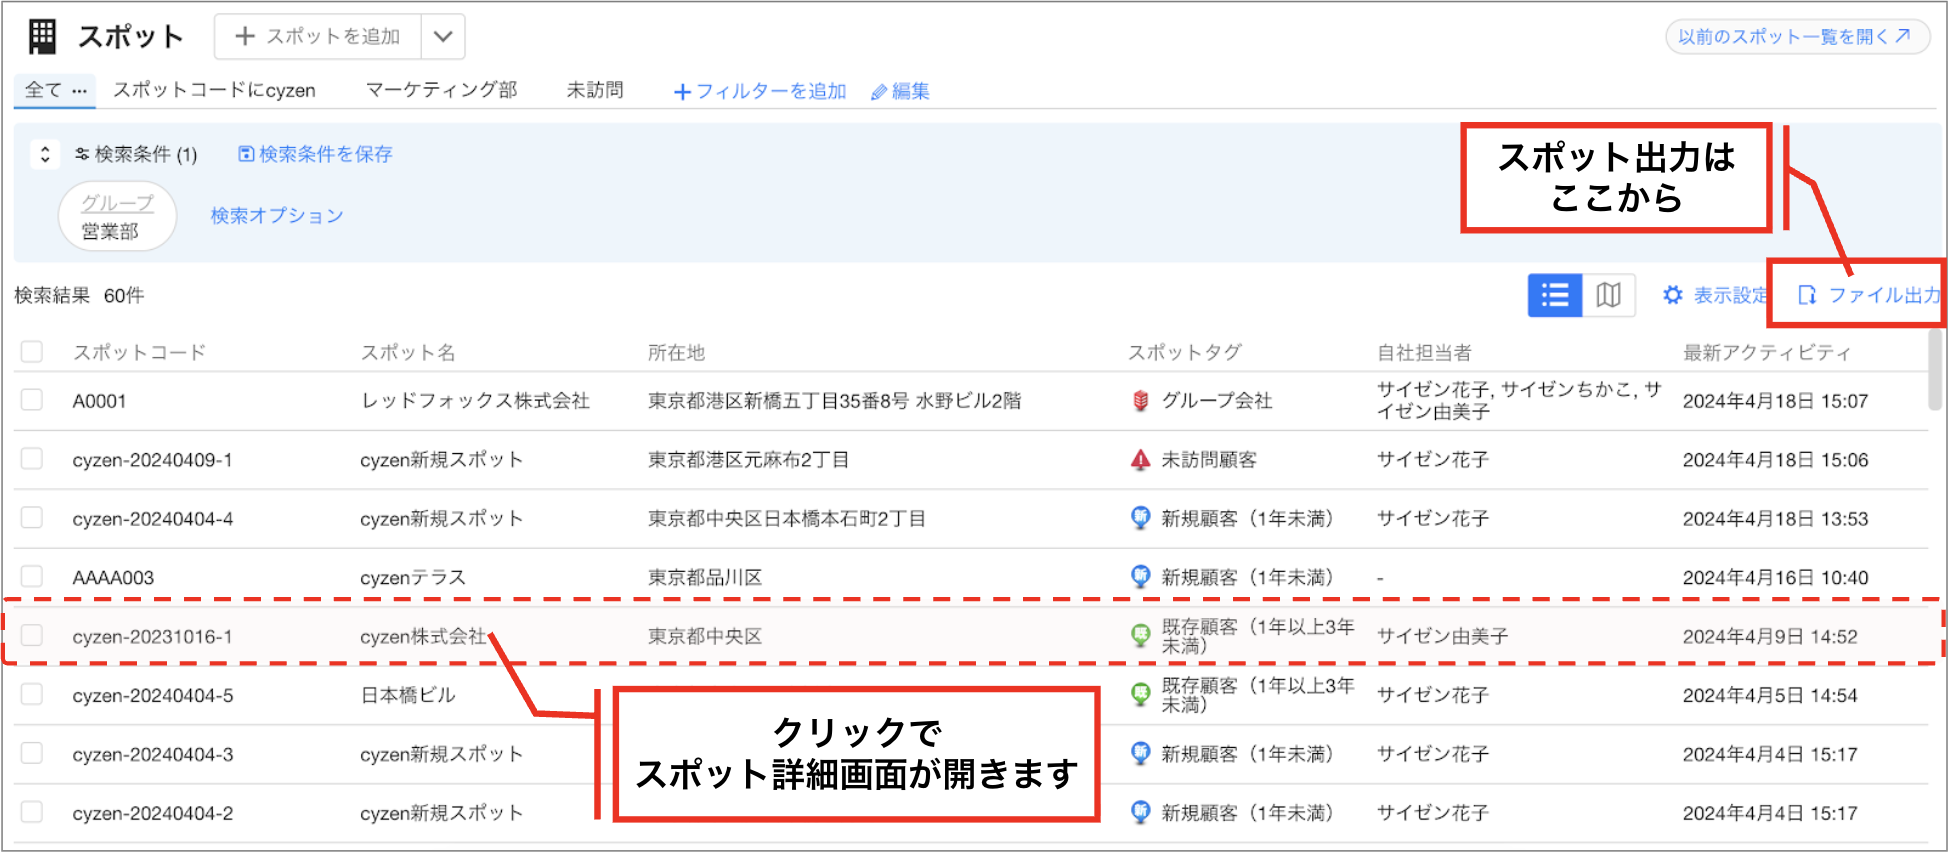Viewport: 1950px width, 852px height.
Task: Click 最新アクティビティ column header
Action: pos(1767,352)
